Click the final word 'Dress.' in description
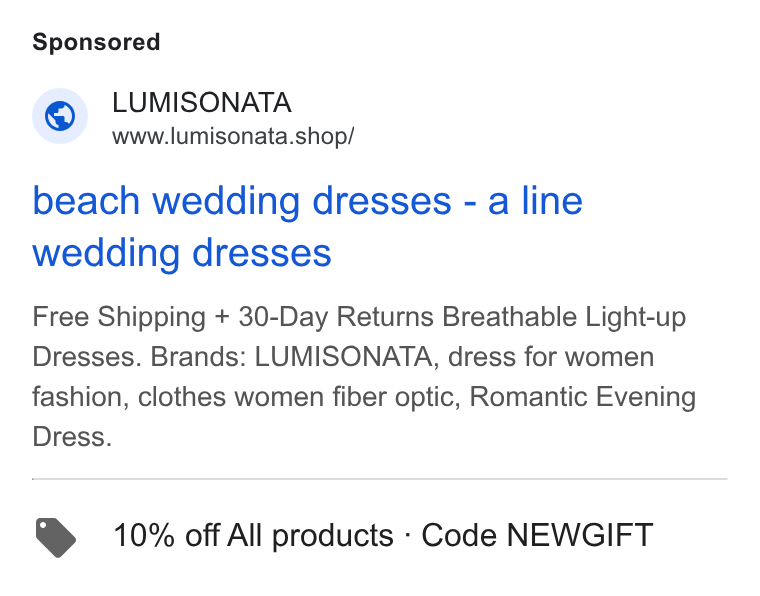This screenshot has height=596, width=760. coord(72,437)
